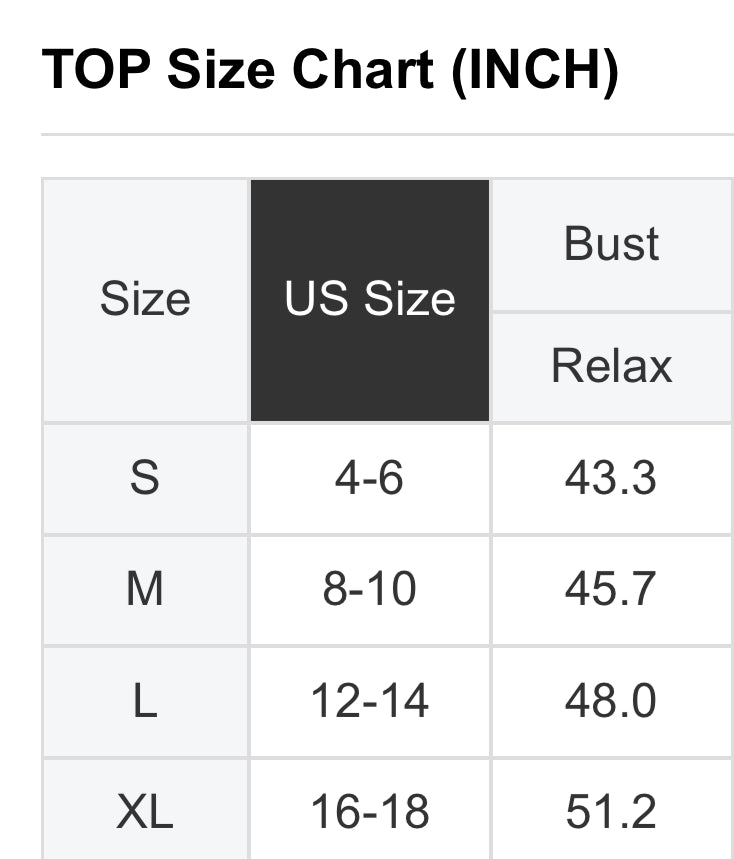Click US size 16-18 cell
This screenshot has height=859, width=734.
(x=370, y=812)
